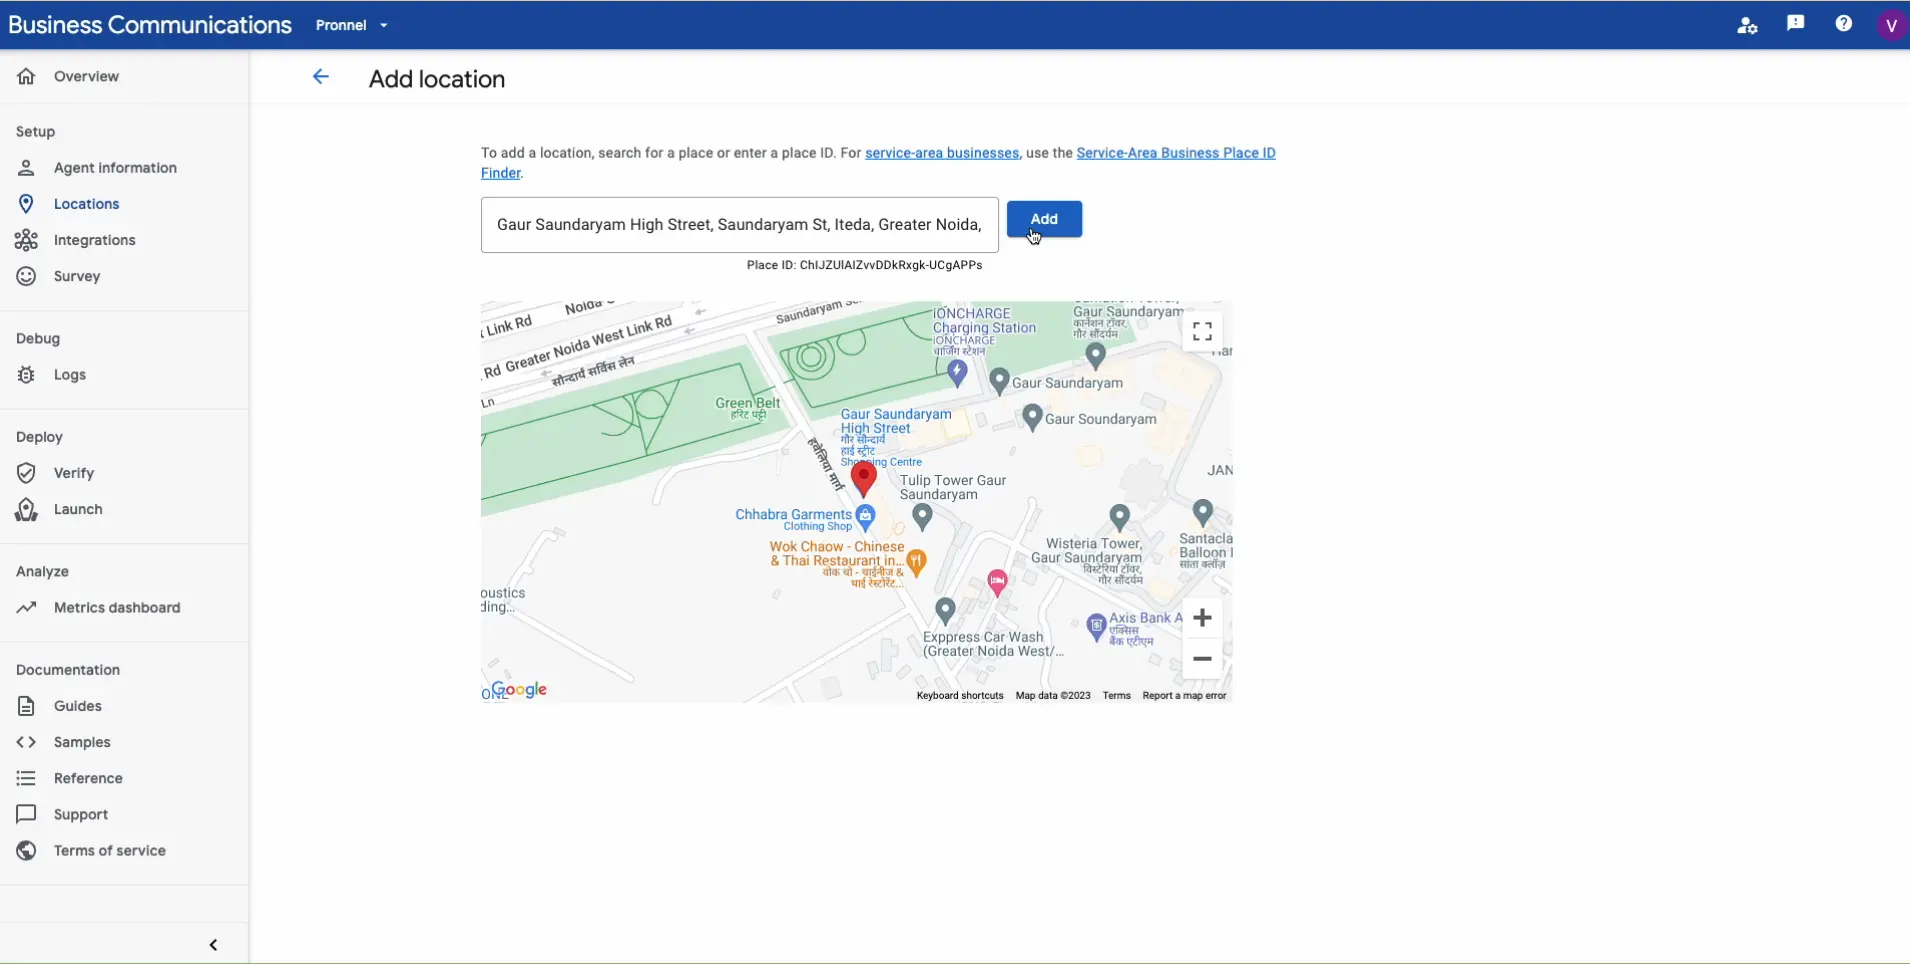Click the Tulip Tower Gaur Saundaryam marker
1910x964 pixels.
(922, 517)
